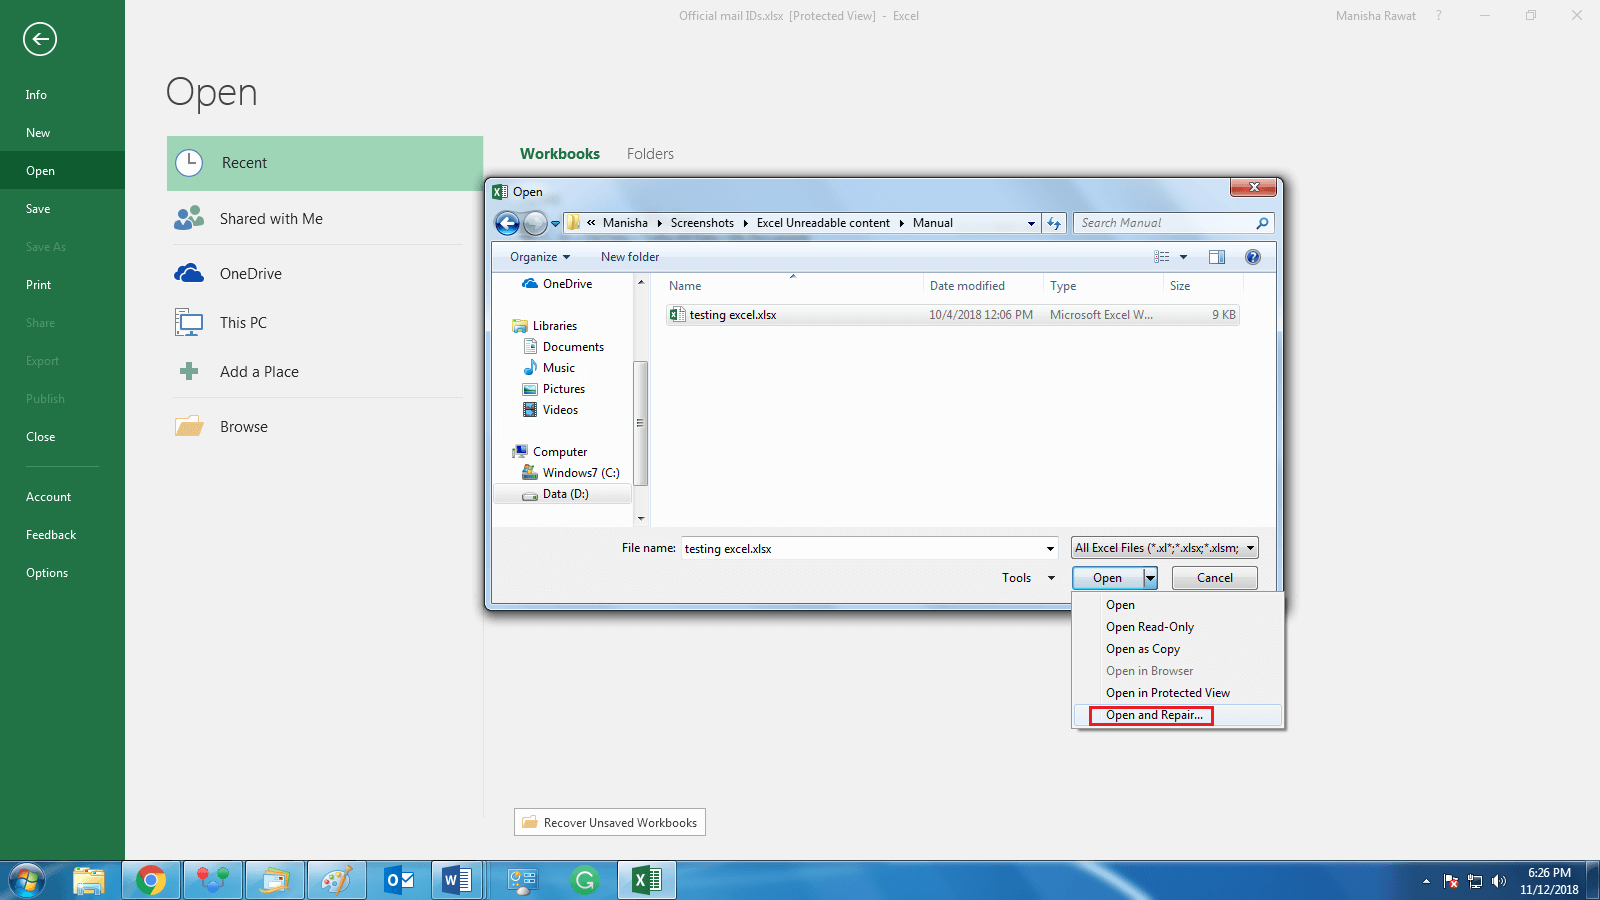Click the Open button dropdown arrow
The height and width of the screenshot is (900, 1600).
pyautogui.click(x=1150, y=578)
